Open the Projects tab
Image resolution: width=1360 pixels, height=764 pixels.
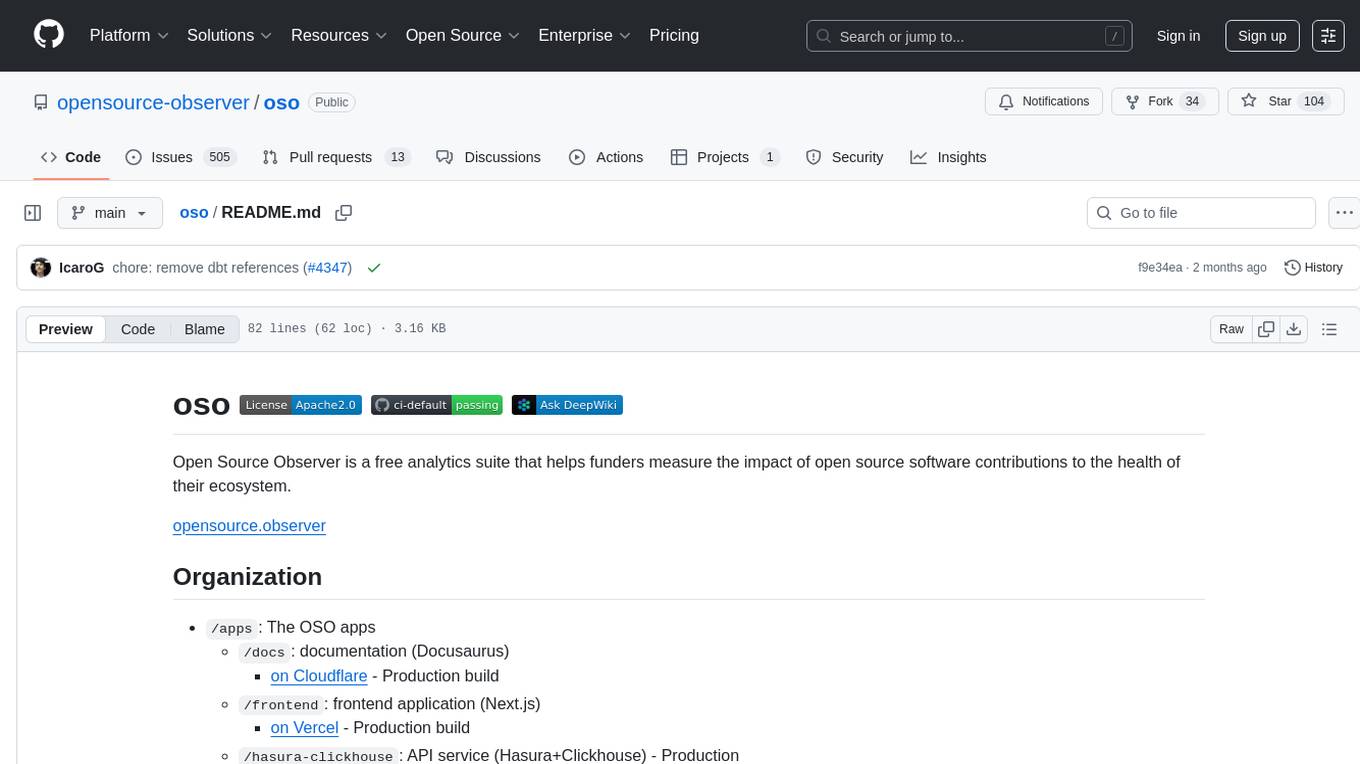pyautogui.click(x=725, y=157)
